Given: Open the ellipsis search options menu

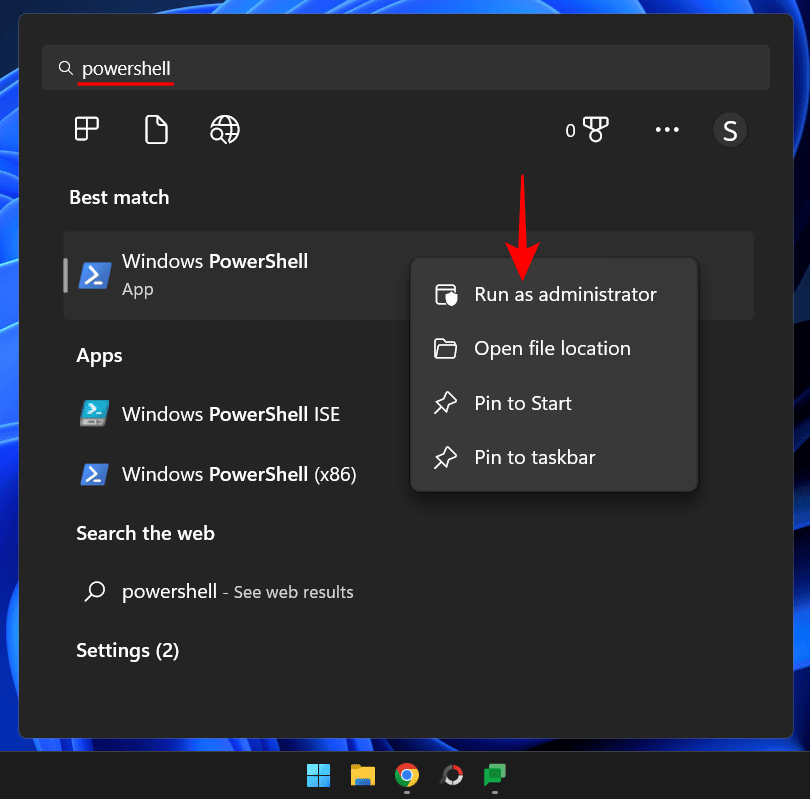Looking at the screenshot, I should [666, 129].
